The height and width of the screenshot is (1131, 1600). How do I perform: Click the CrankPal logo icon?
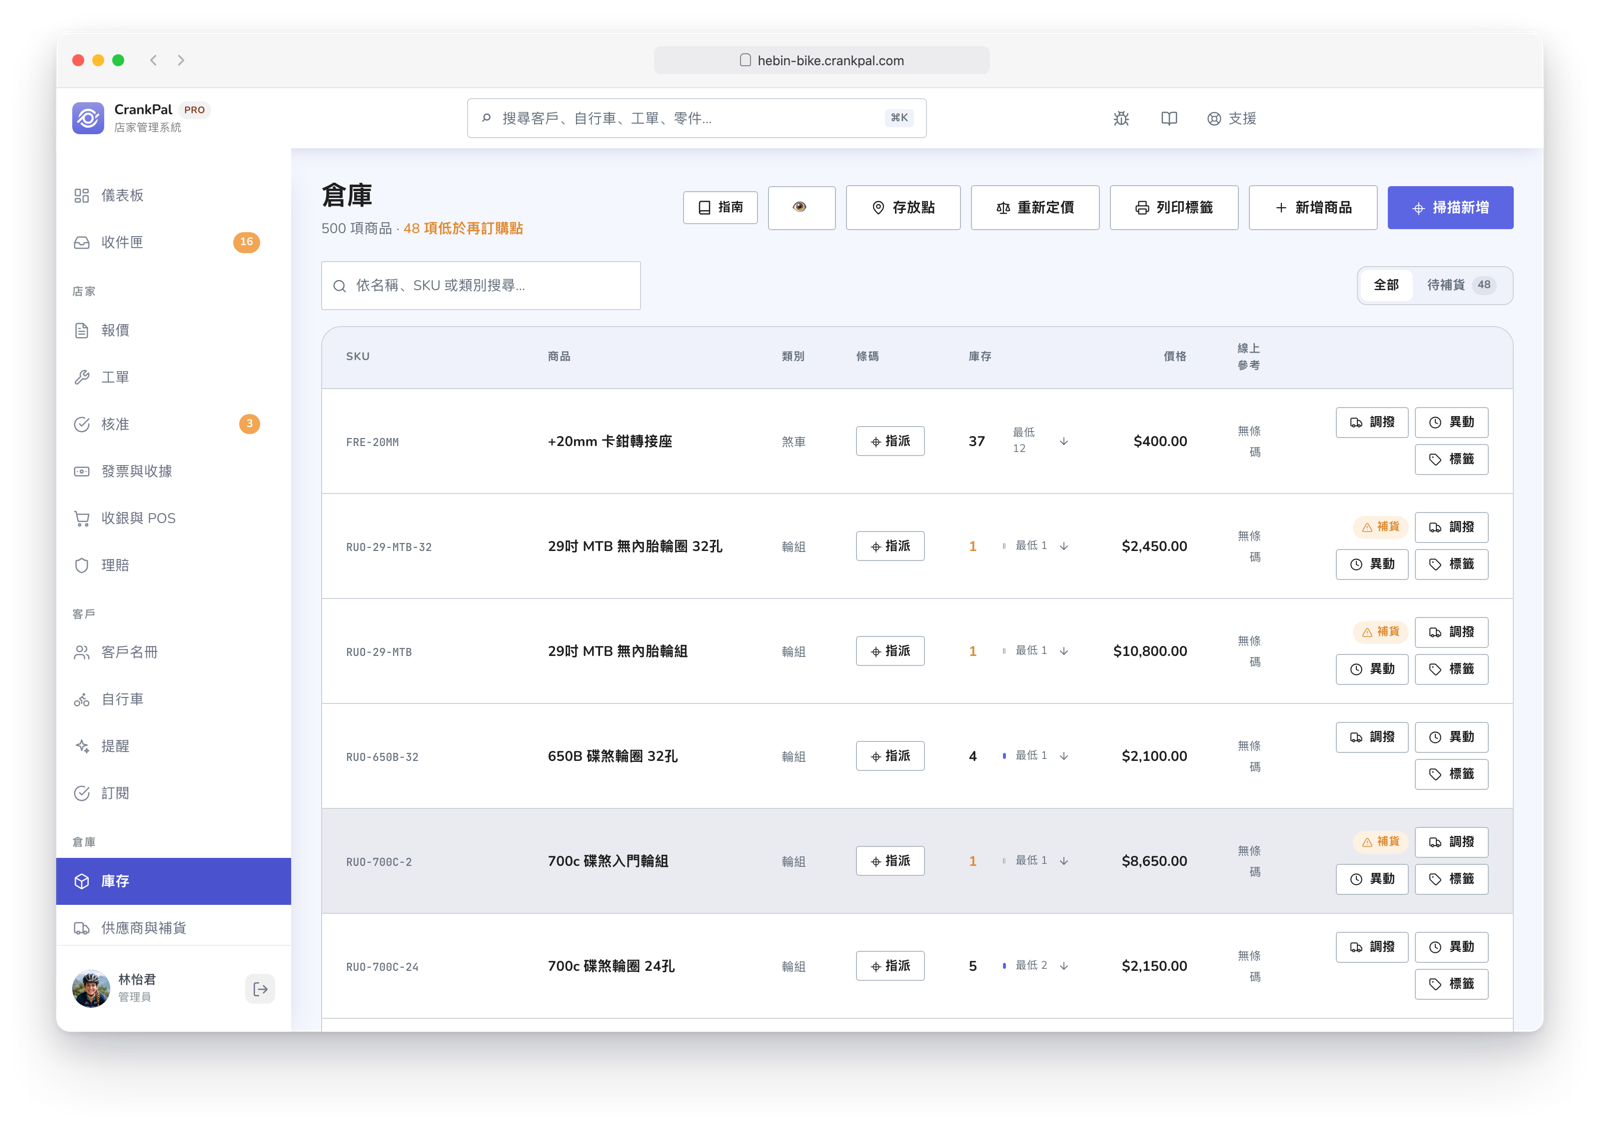[x=88, y=118]
